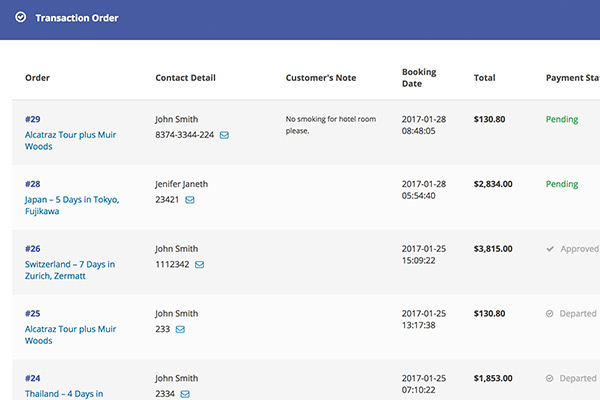600x400 pixels.
Task: Click the envelope icon beside 23421
Action: 190,200
